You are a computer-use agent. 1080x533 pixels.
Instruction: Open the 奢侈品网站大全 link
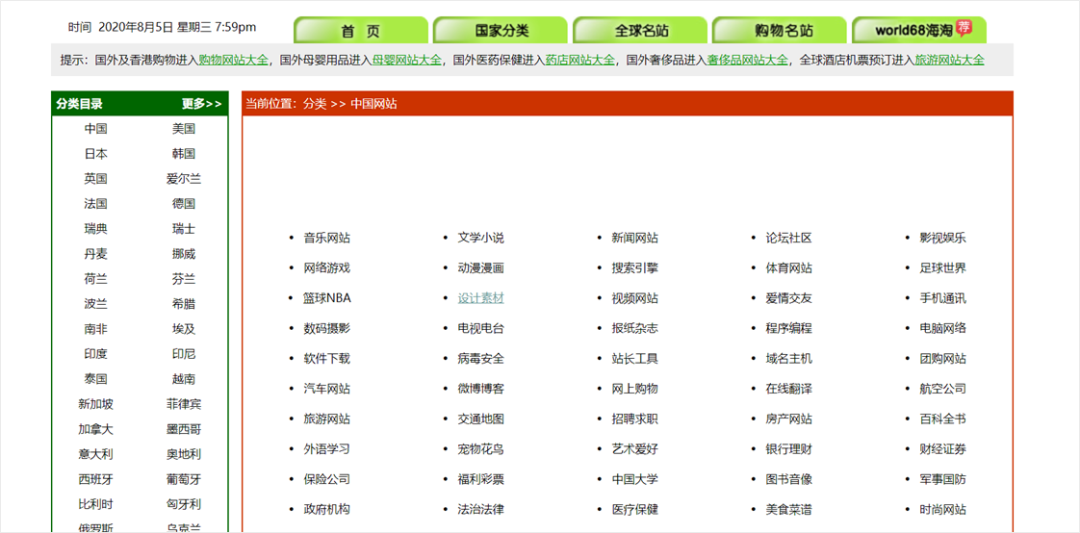coord(747,60)
